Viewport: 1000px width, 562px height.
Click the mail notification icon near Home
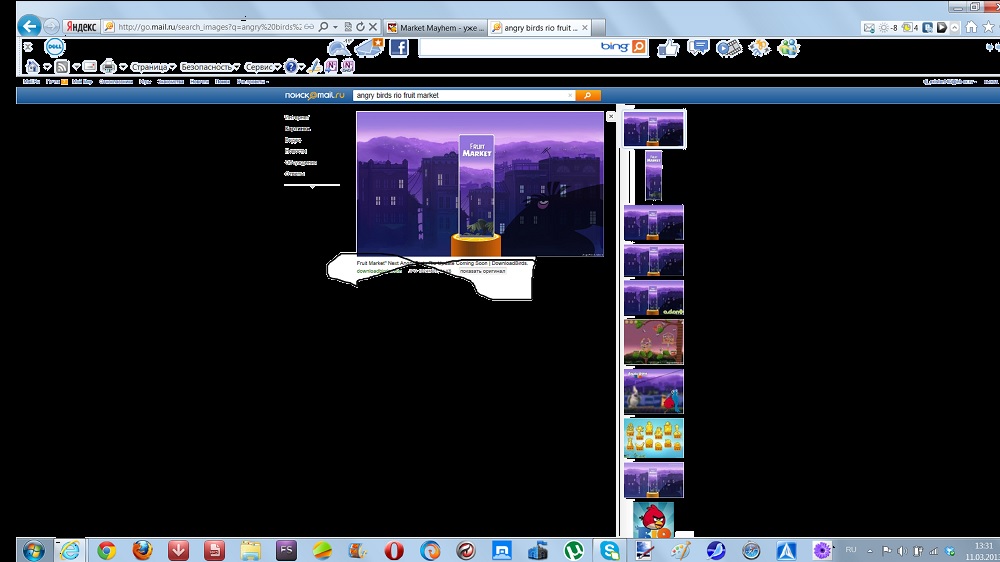pyautogui.click(x=869, y=27)
